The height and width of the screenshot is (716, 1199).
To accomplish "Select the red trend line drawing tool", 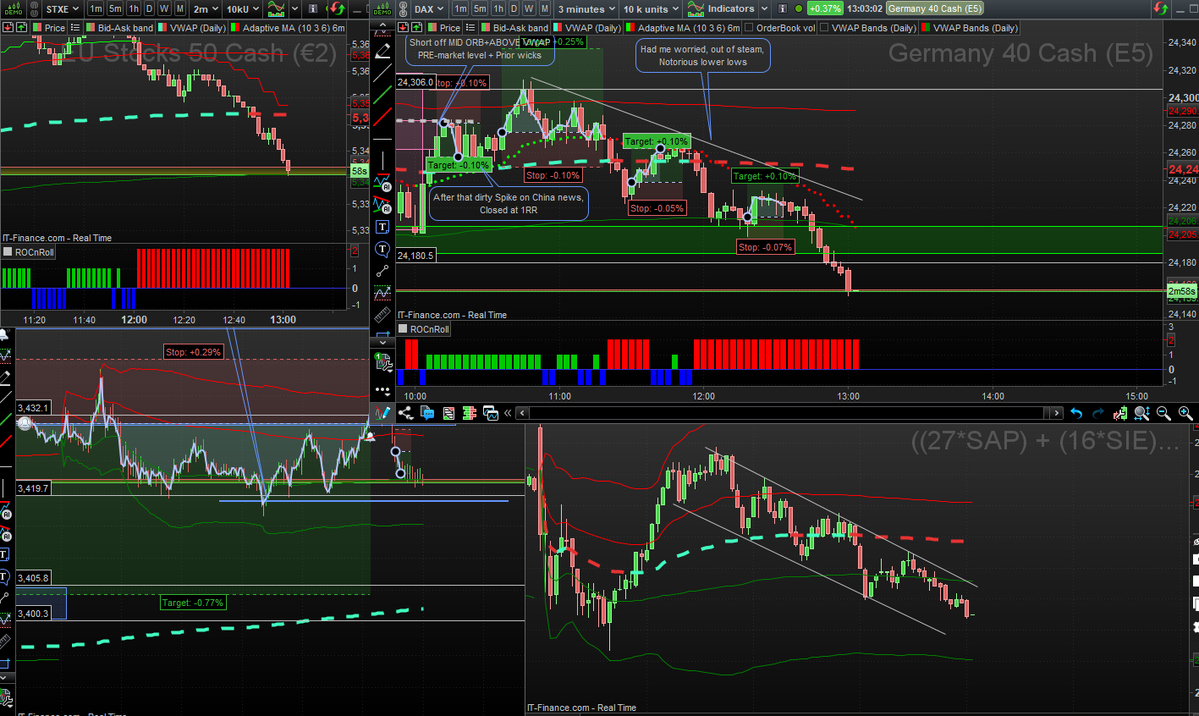I will click(383, 117).
